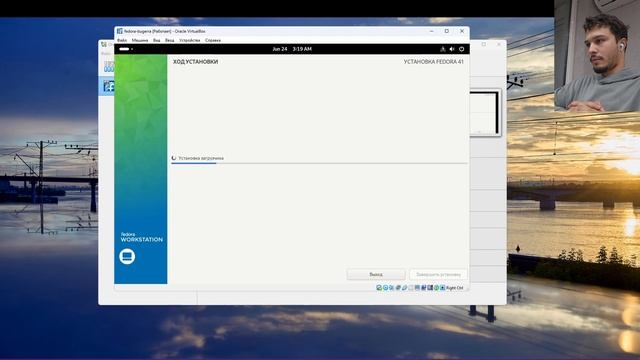Click the mouse integration indicator in status bar
Image resolution: width=640 pixels, height=360 pixels.
(x=436, y=288)
